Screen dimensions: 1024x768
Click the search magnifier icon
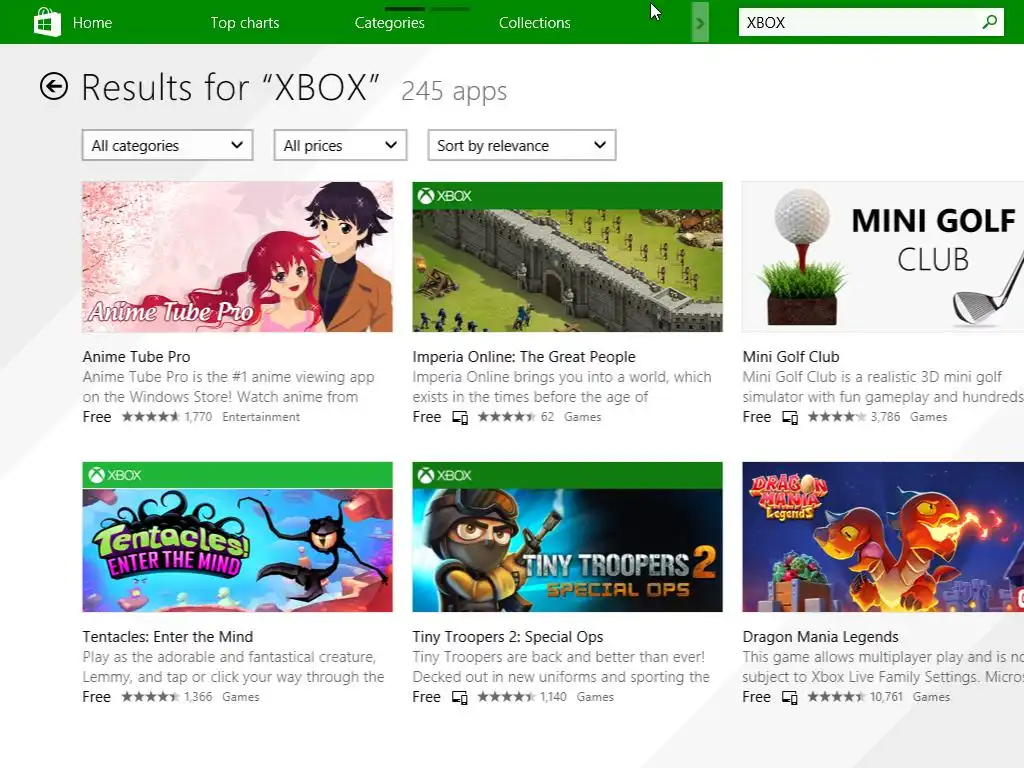pyautogui.click(x=989, y=22)
